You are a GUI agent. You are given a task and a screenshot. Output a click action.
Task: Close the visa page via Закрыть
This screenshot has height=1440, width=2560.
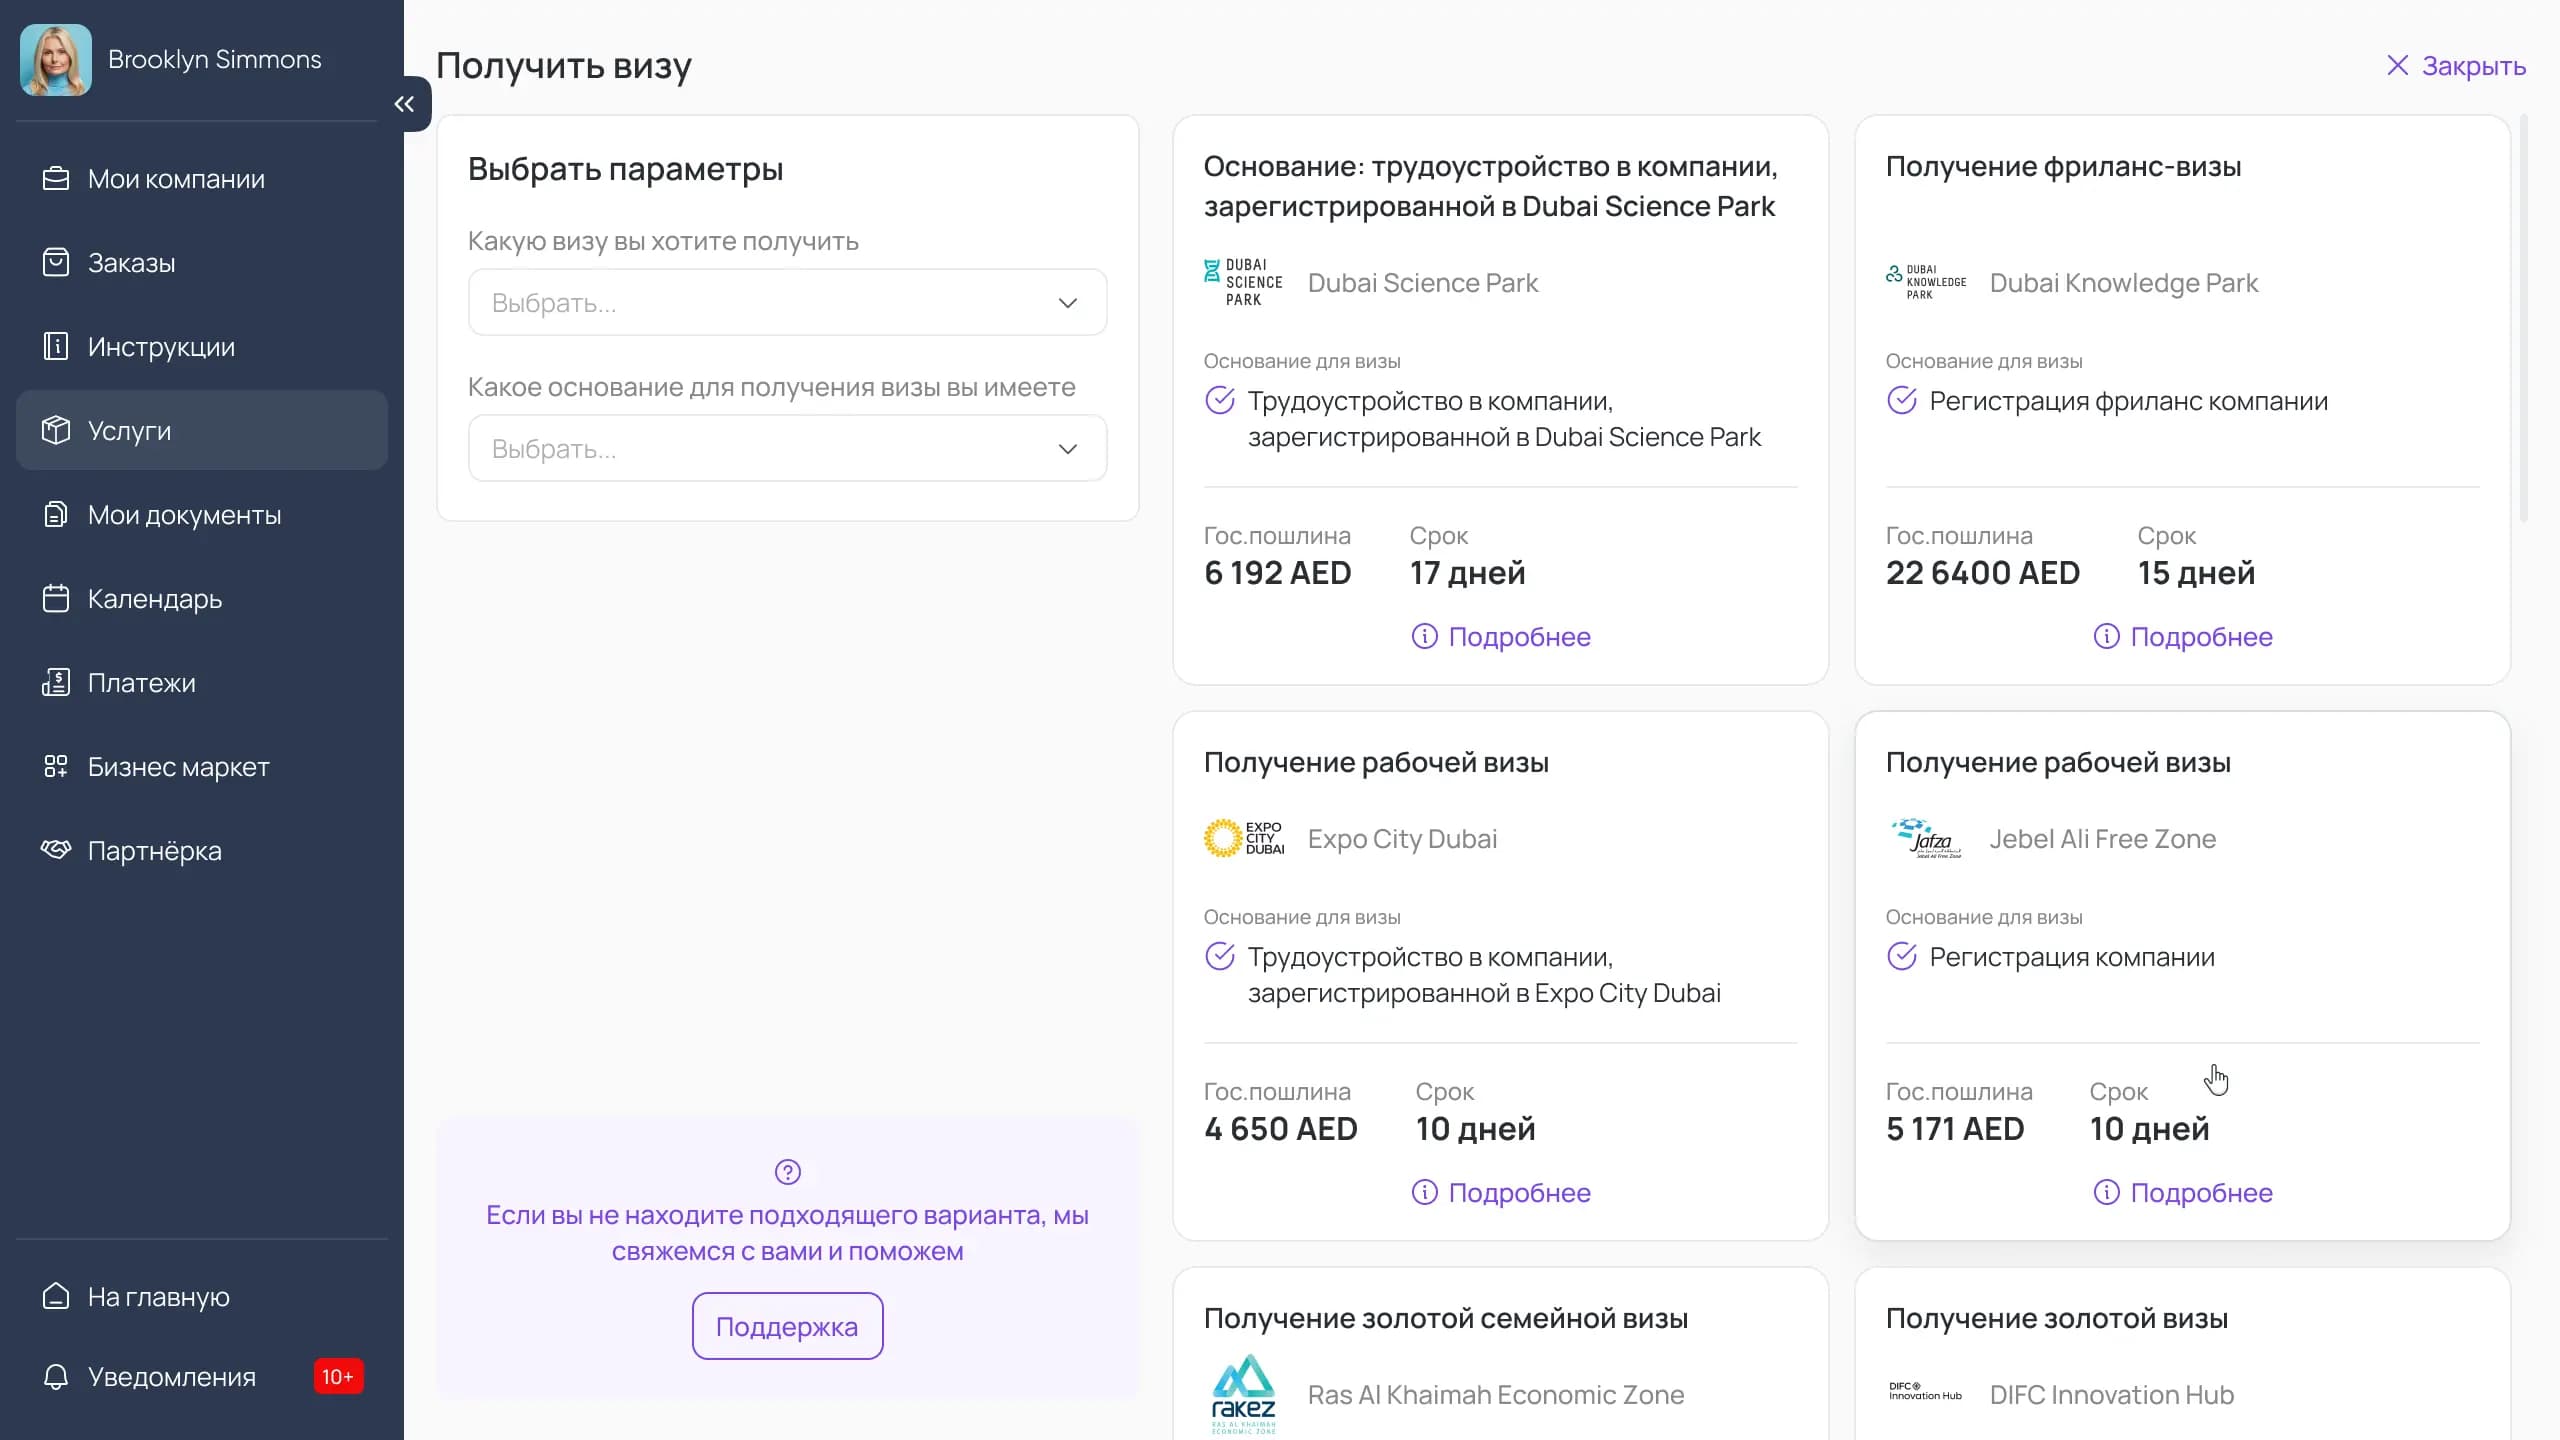click(x=2456, y=66)
